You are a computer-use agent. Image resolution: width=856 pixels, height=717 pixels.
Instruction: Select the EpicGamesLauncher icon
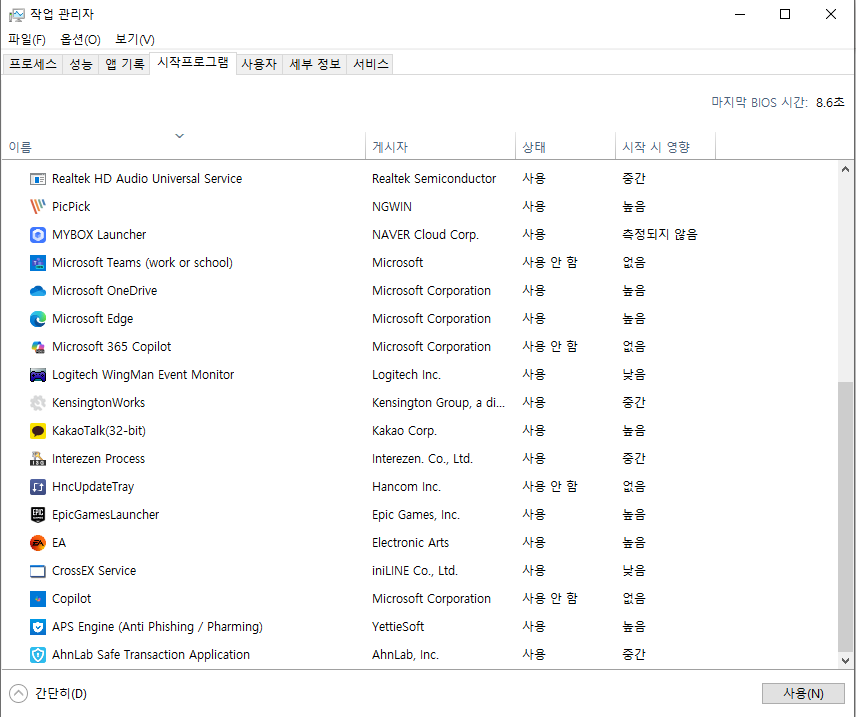38,514
